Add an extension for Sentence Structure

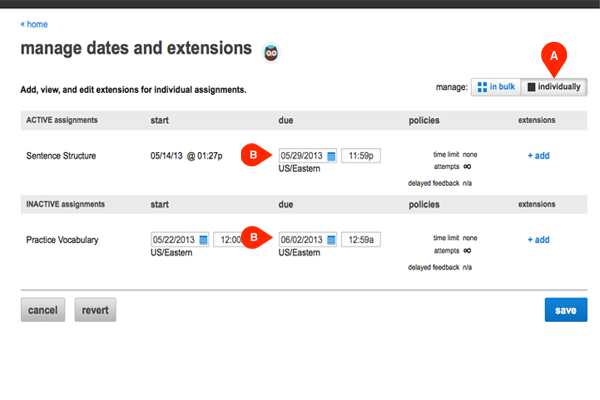point(538,155)
